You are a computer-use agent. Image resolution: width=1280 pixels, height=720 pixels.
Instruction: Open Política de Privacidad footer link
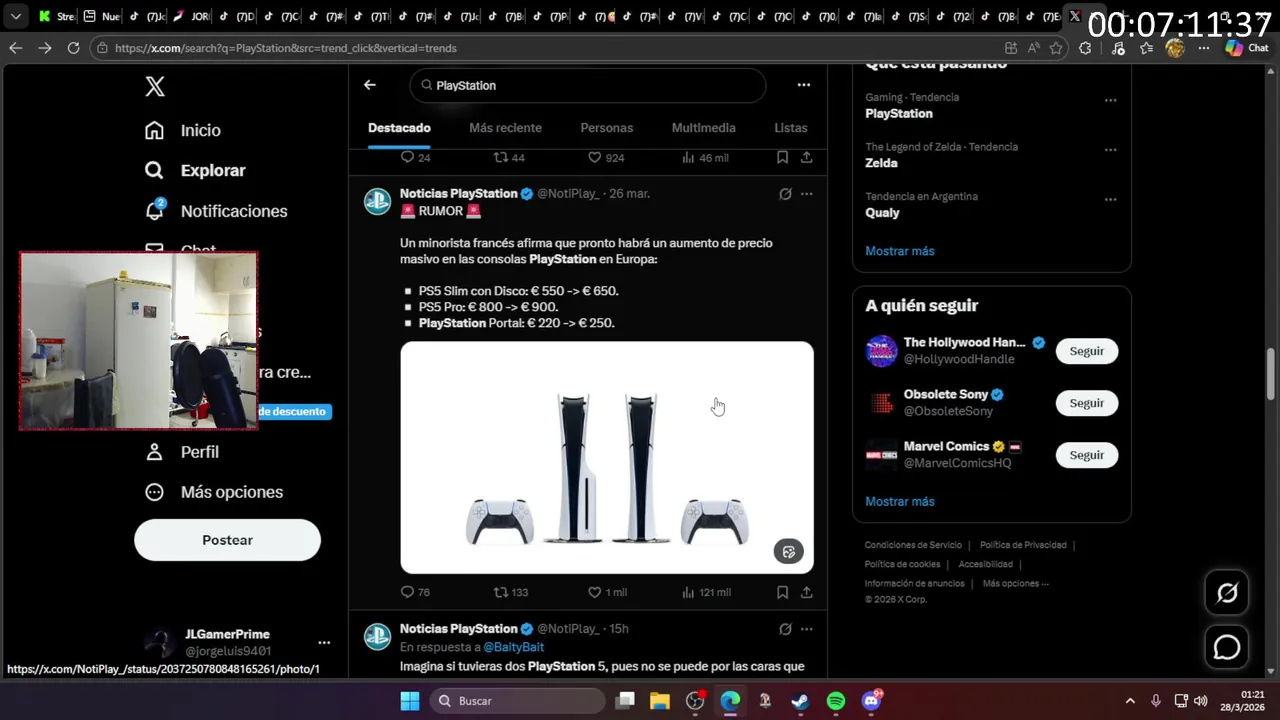(1023, 545)
